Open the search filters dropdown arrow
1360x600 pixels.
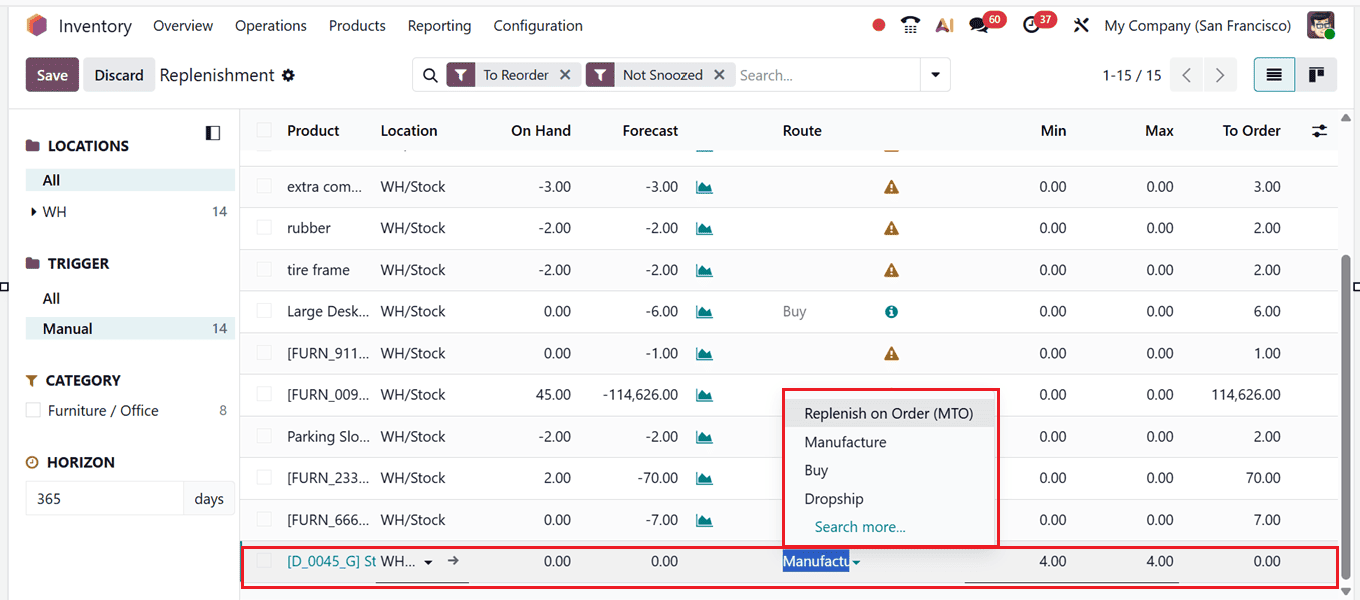[x=935, y=74]
